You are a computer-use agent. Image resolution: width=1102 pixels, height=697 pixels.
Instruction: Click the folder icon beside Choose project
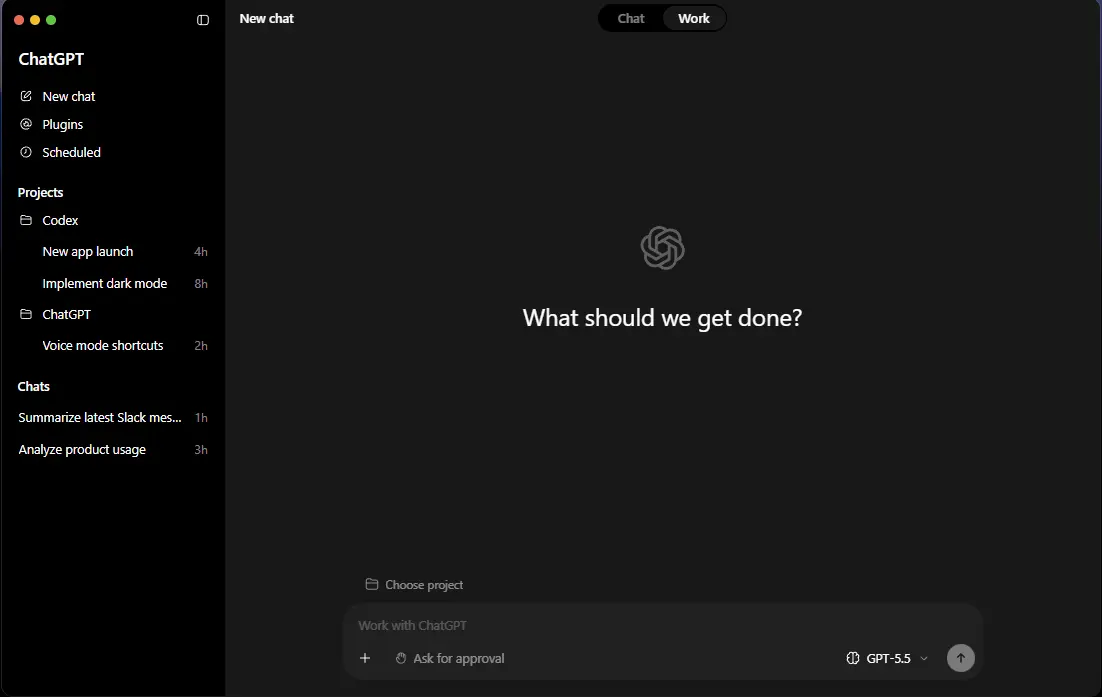pos(372,584)
